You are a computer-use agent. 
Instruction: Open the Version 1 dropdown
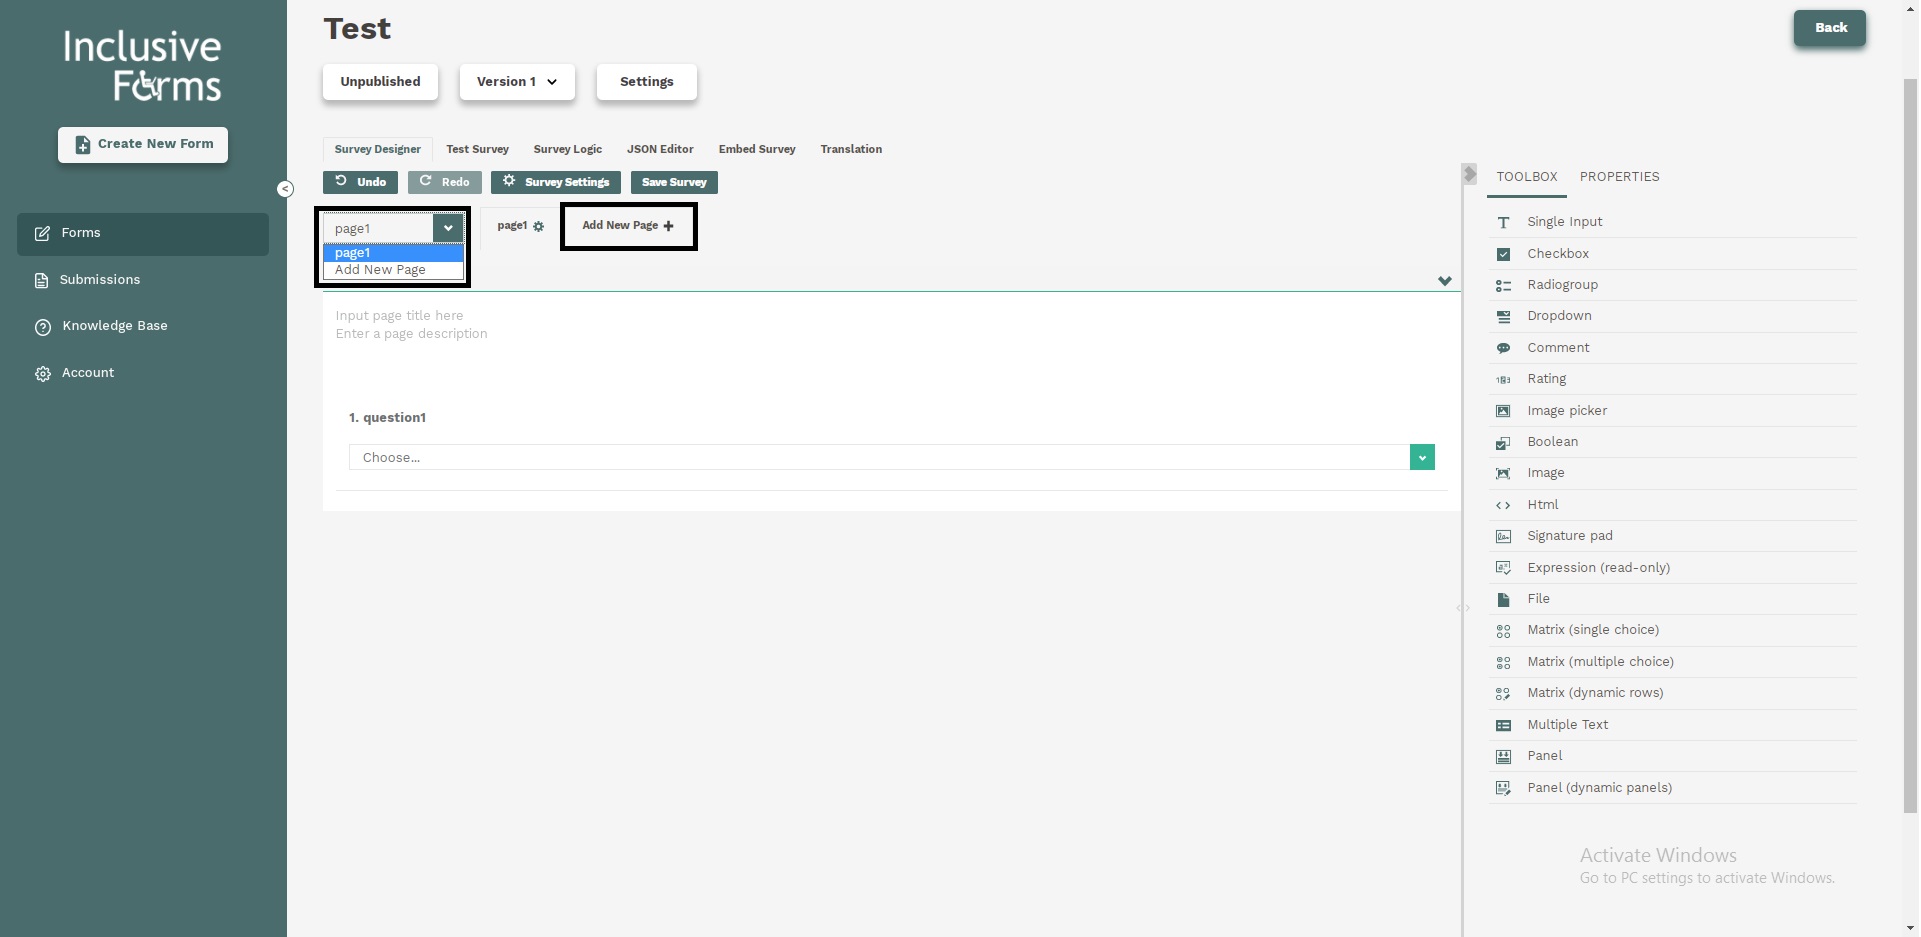point(516,82)
